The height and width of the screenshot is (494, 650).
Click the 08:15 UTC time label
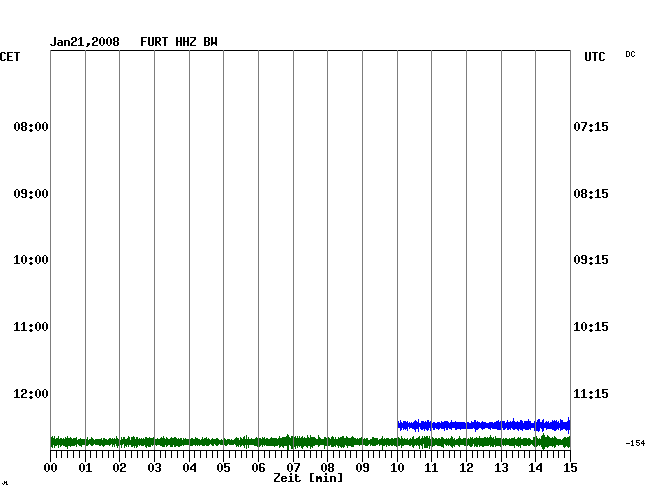click(x=591, y=194)
